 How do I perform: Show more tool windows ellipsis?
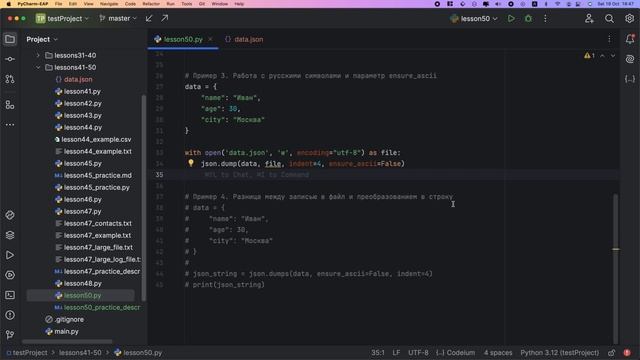tap(10, 124)
